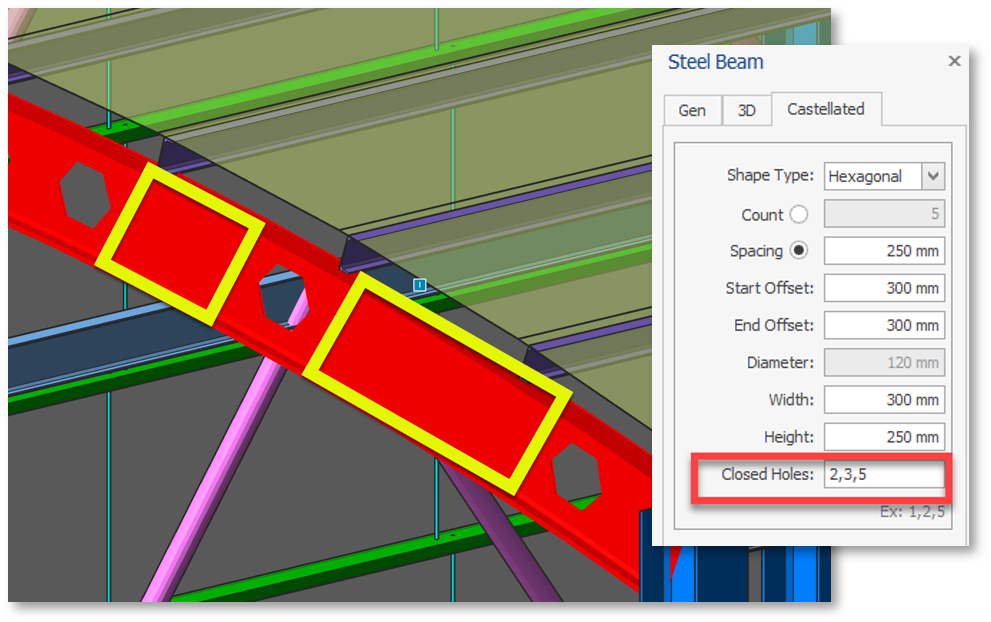Click the Height input field

[884, 437]
